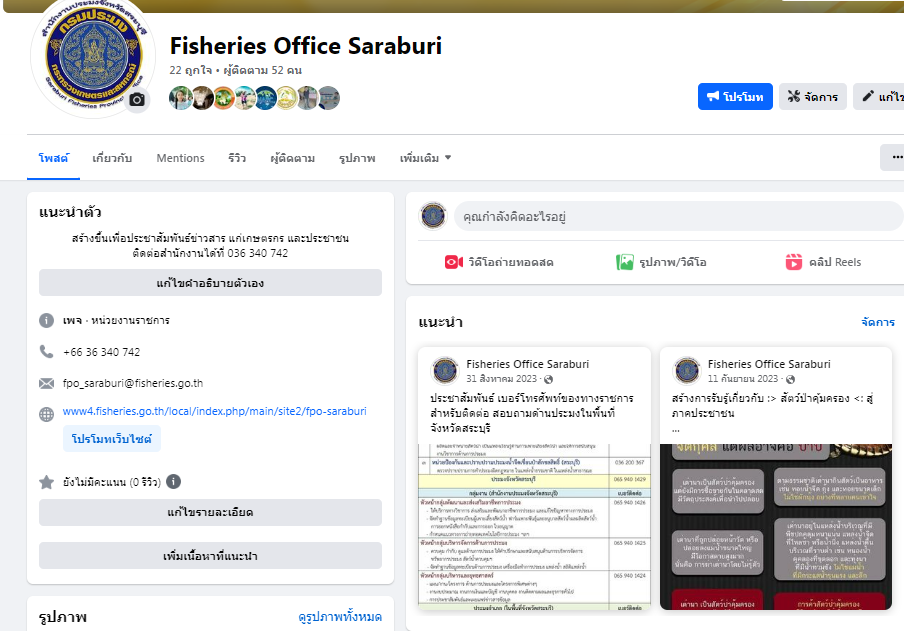The image size is (904, 631).
Task: Click the camera icon on profile picture
Action: (137, 100)
